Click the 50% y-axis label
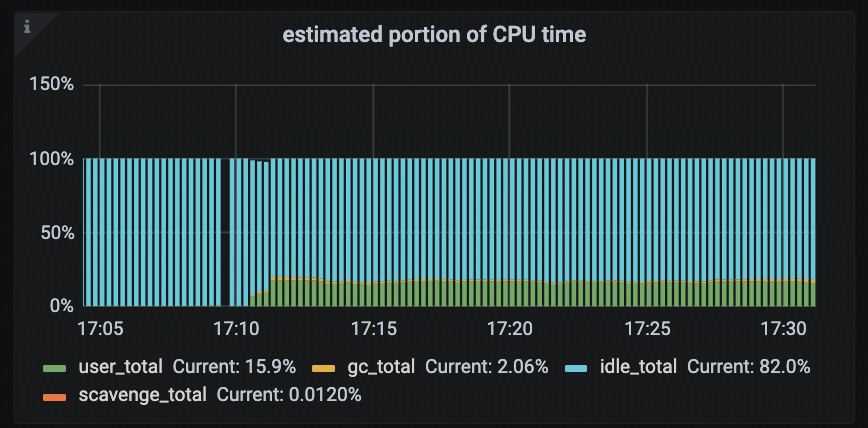Screen dimensions: 868x428 (59, 232)
